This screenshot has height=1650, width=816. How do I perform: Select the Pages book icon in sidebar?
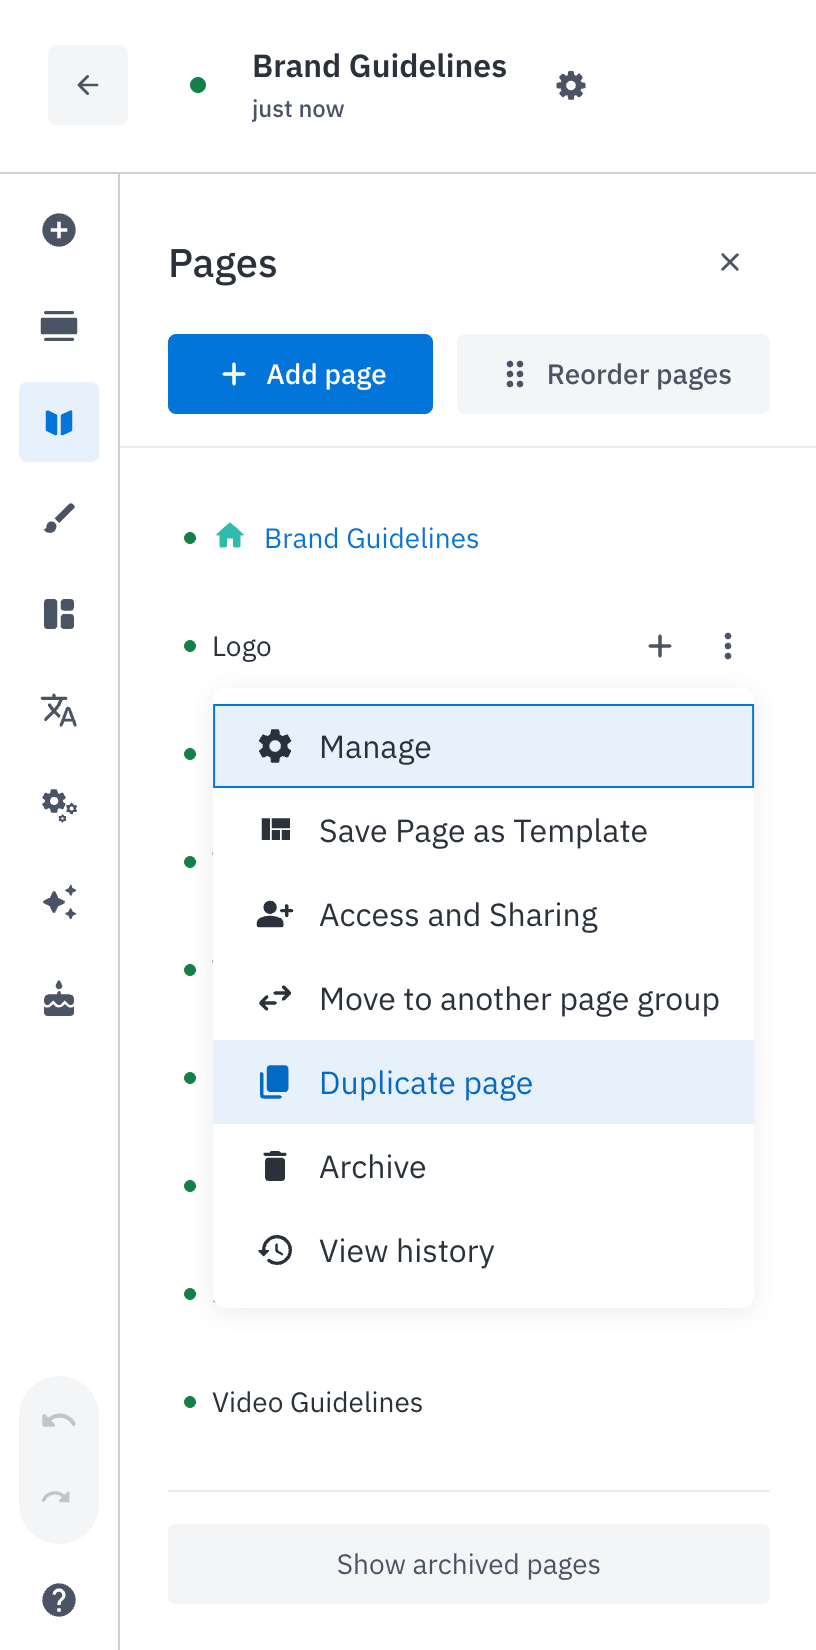pos(59,422)
